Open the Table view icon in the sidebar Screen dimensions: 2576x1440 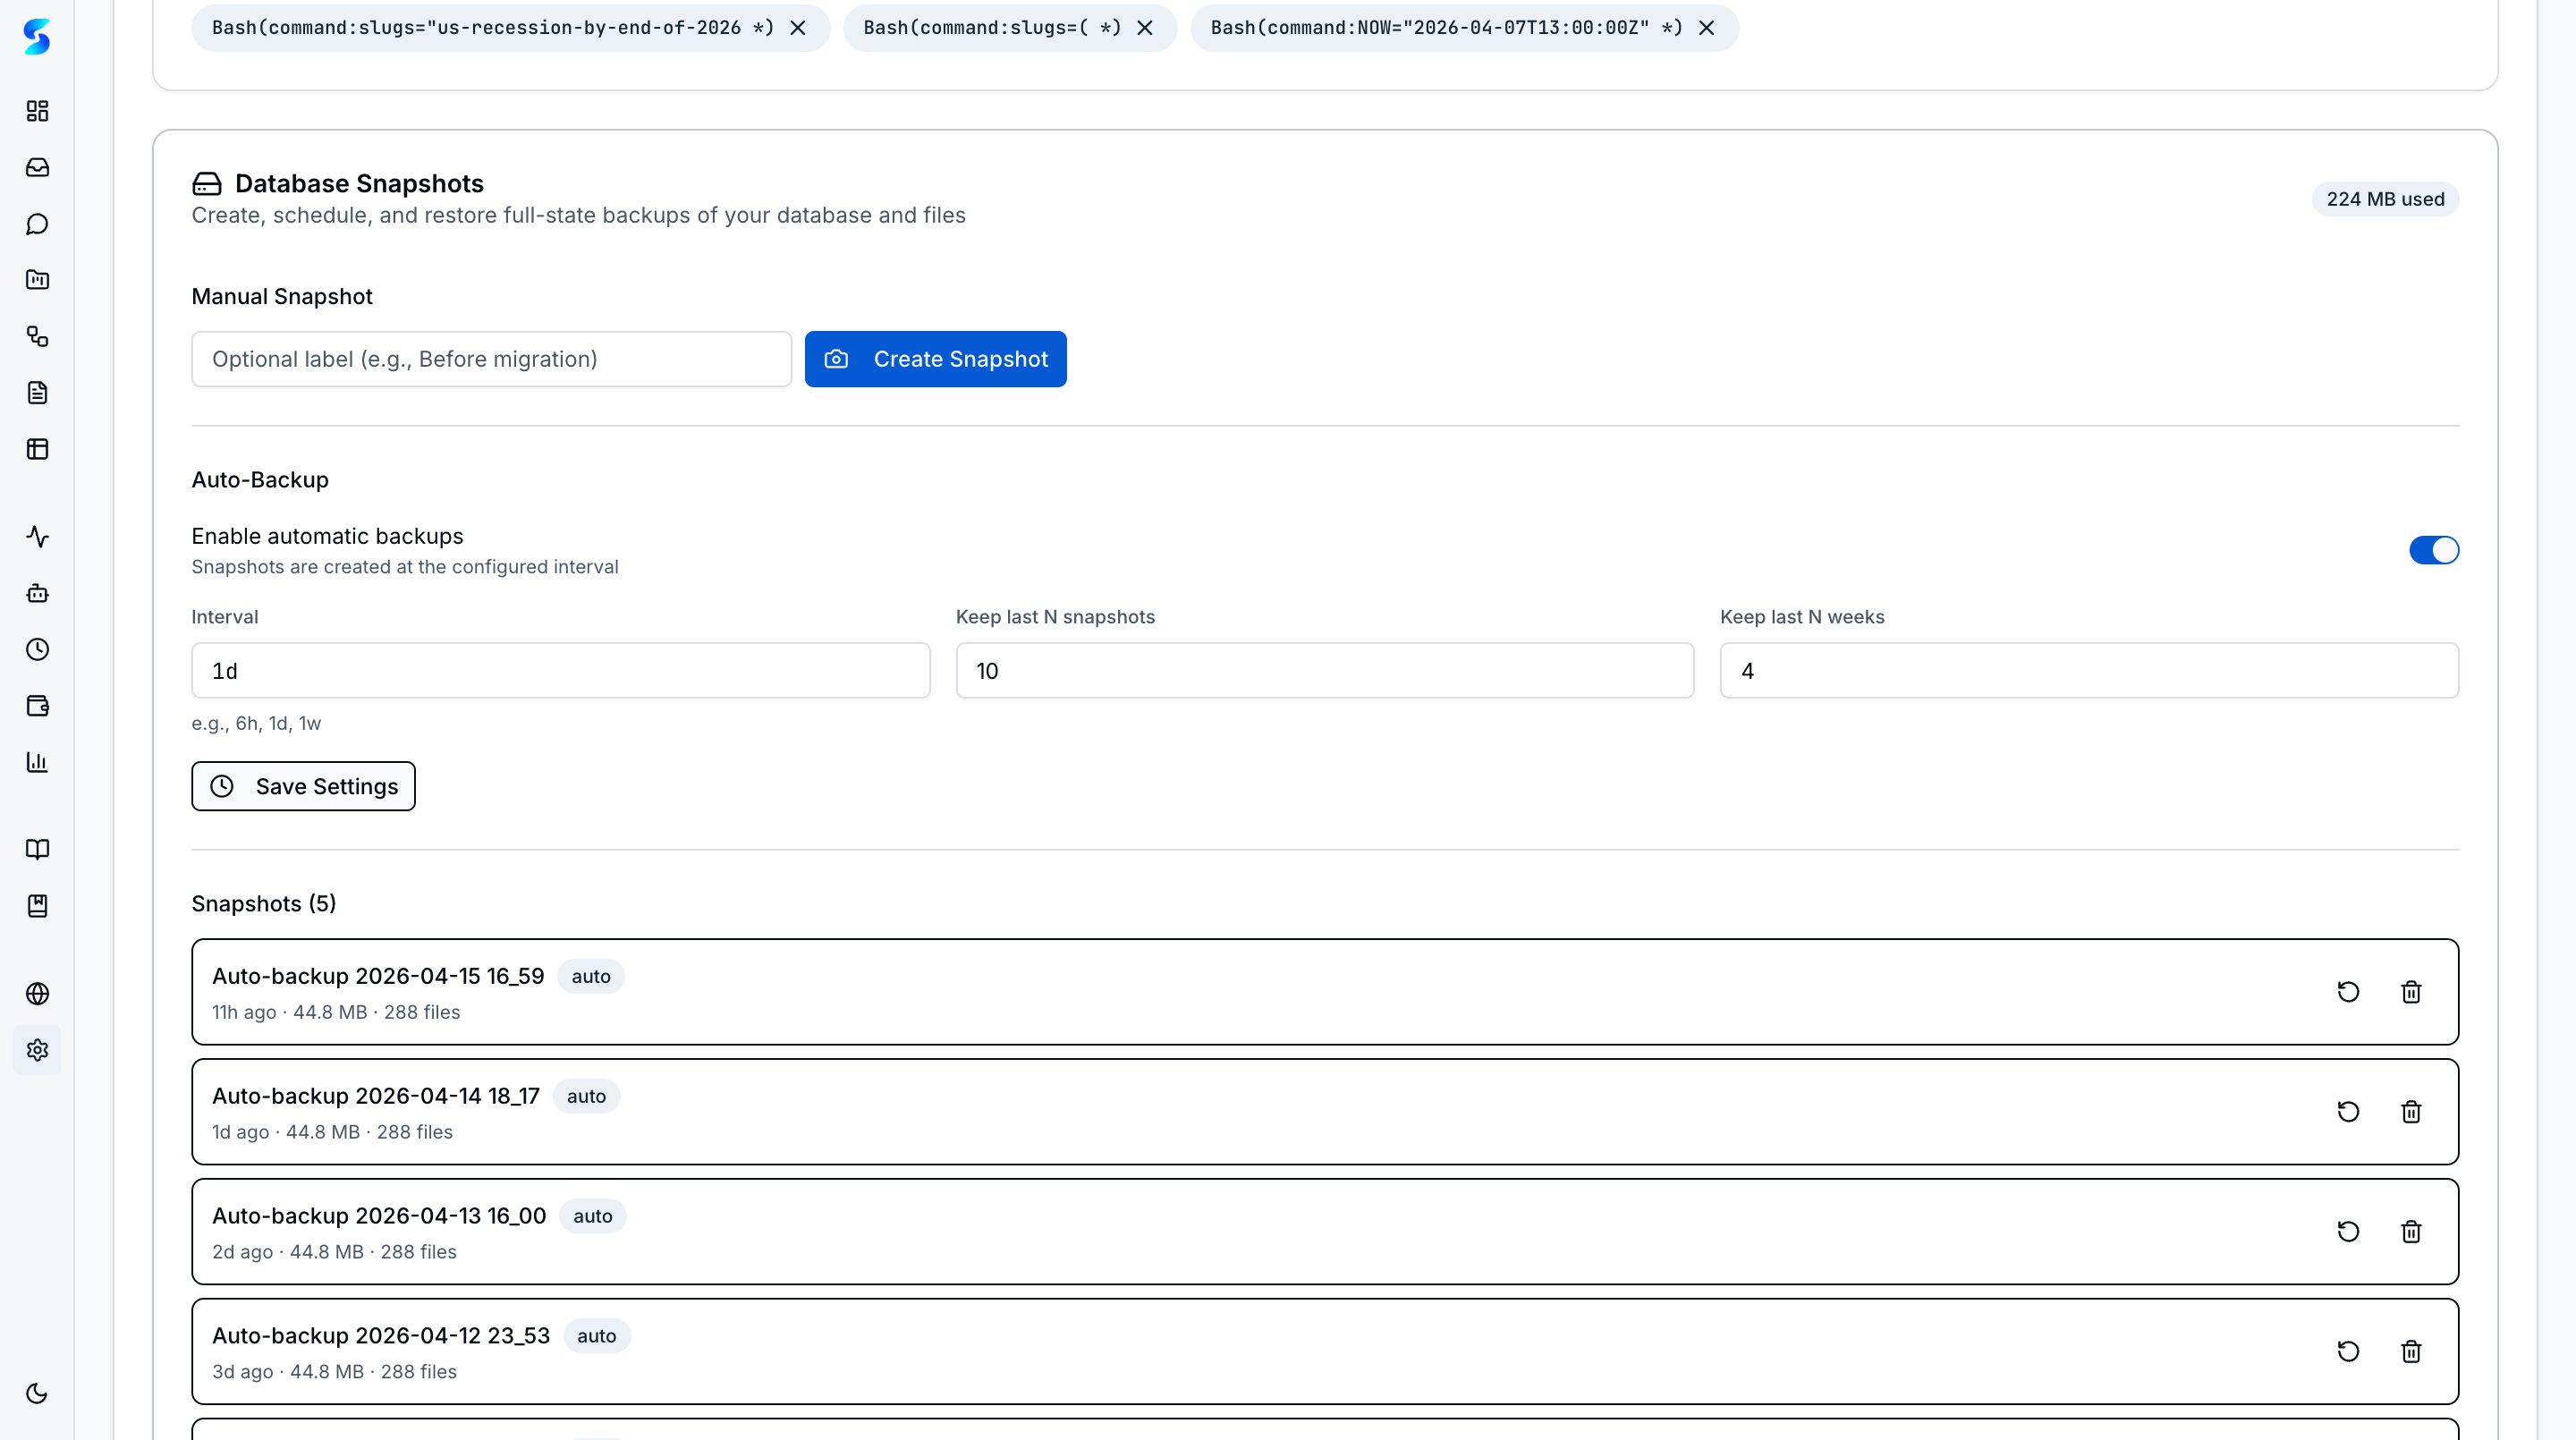[37, 448]
